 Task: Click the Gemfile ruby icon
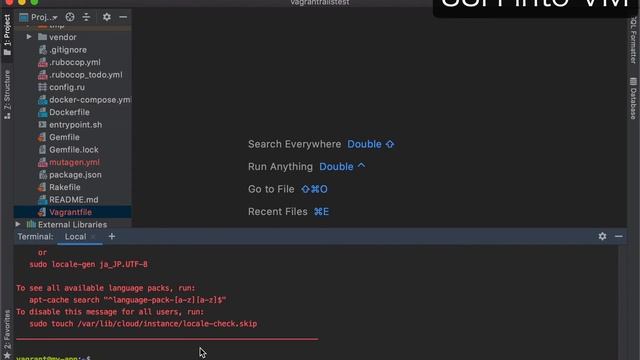42,137
